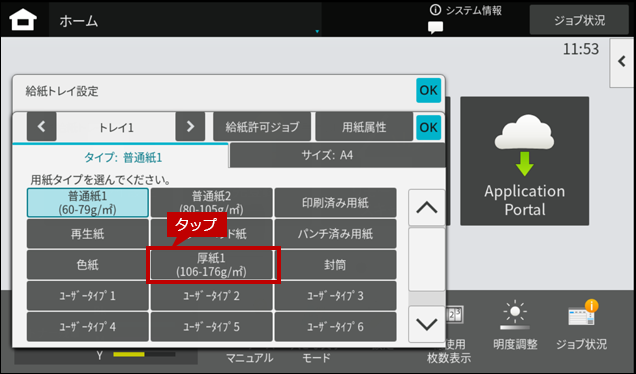Tap the Home house icon
The height and width of the screenshot is (374, 636).
tap(23, 20)
